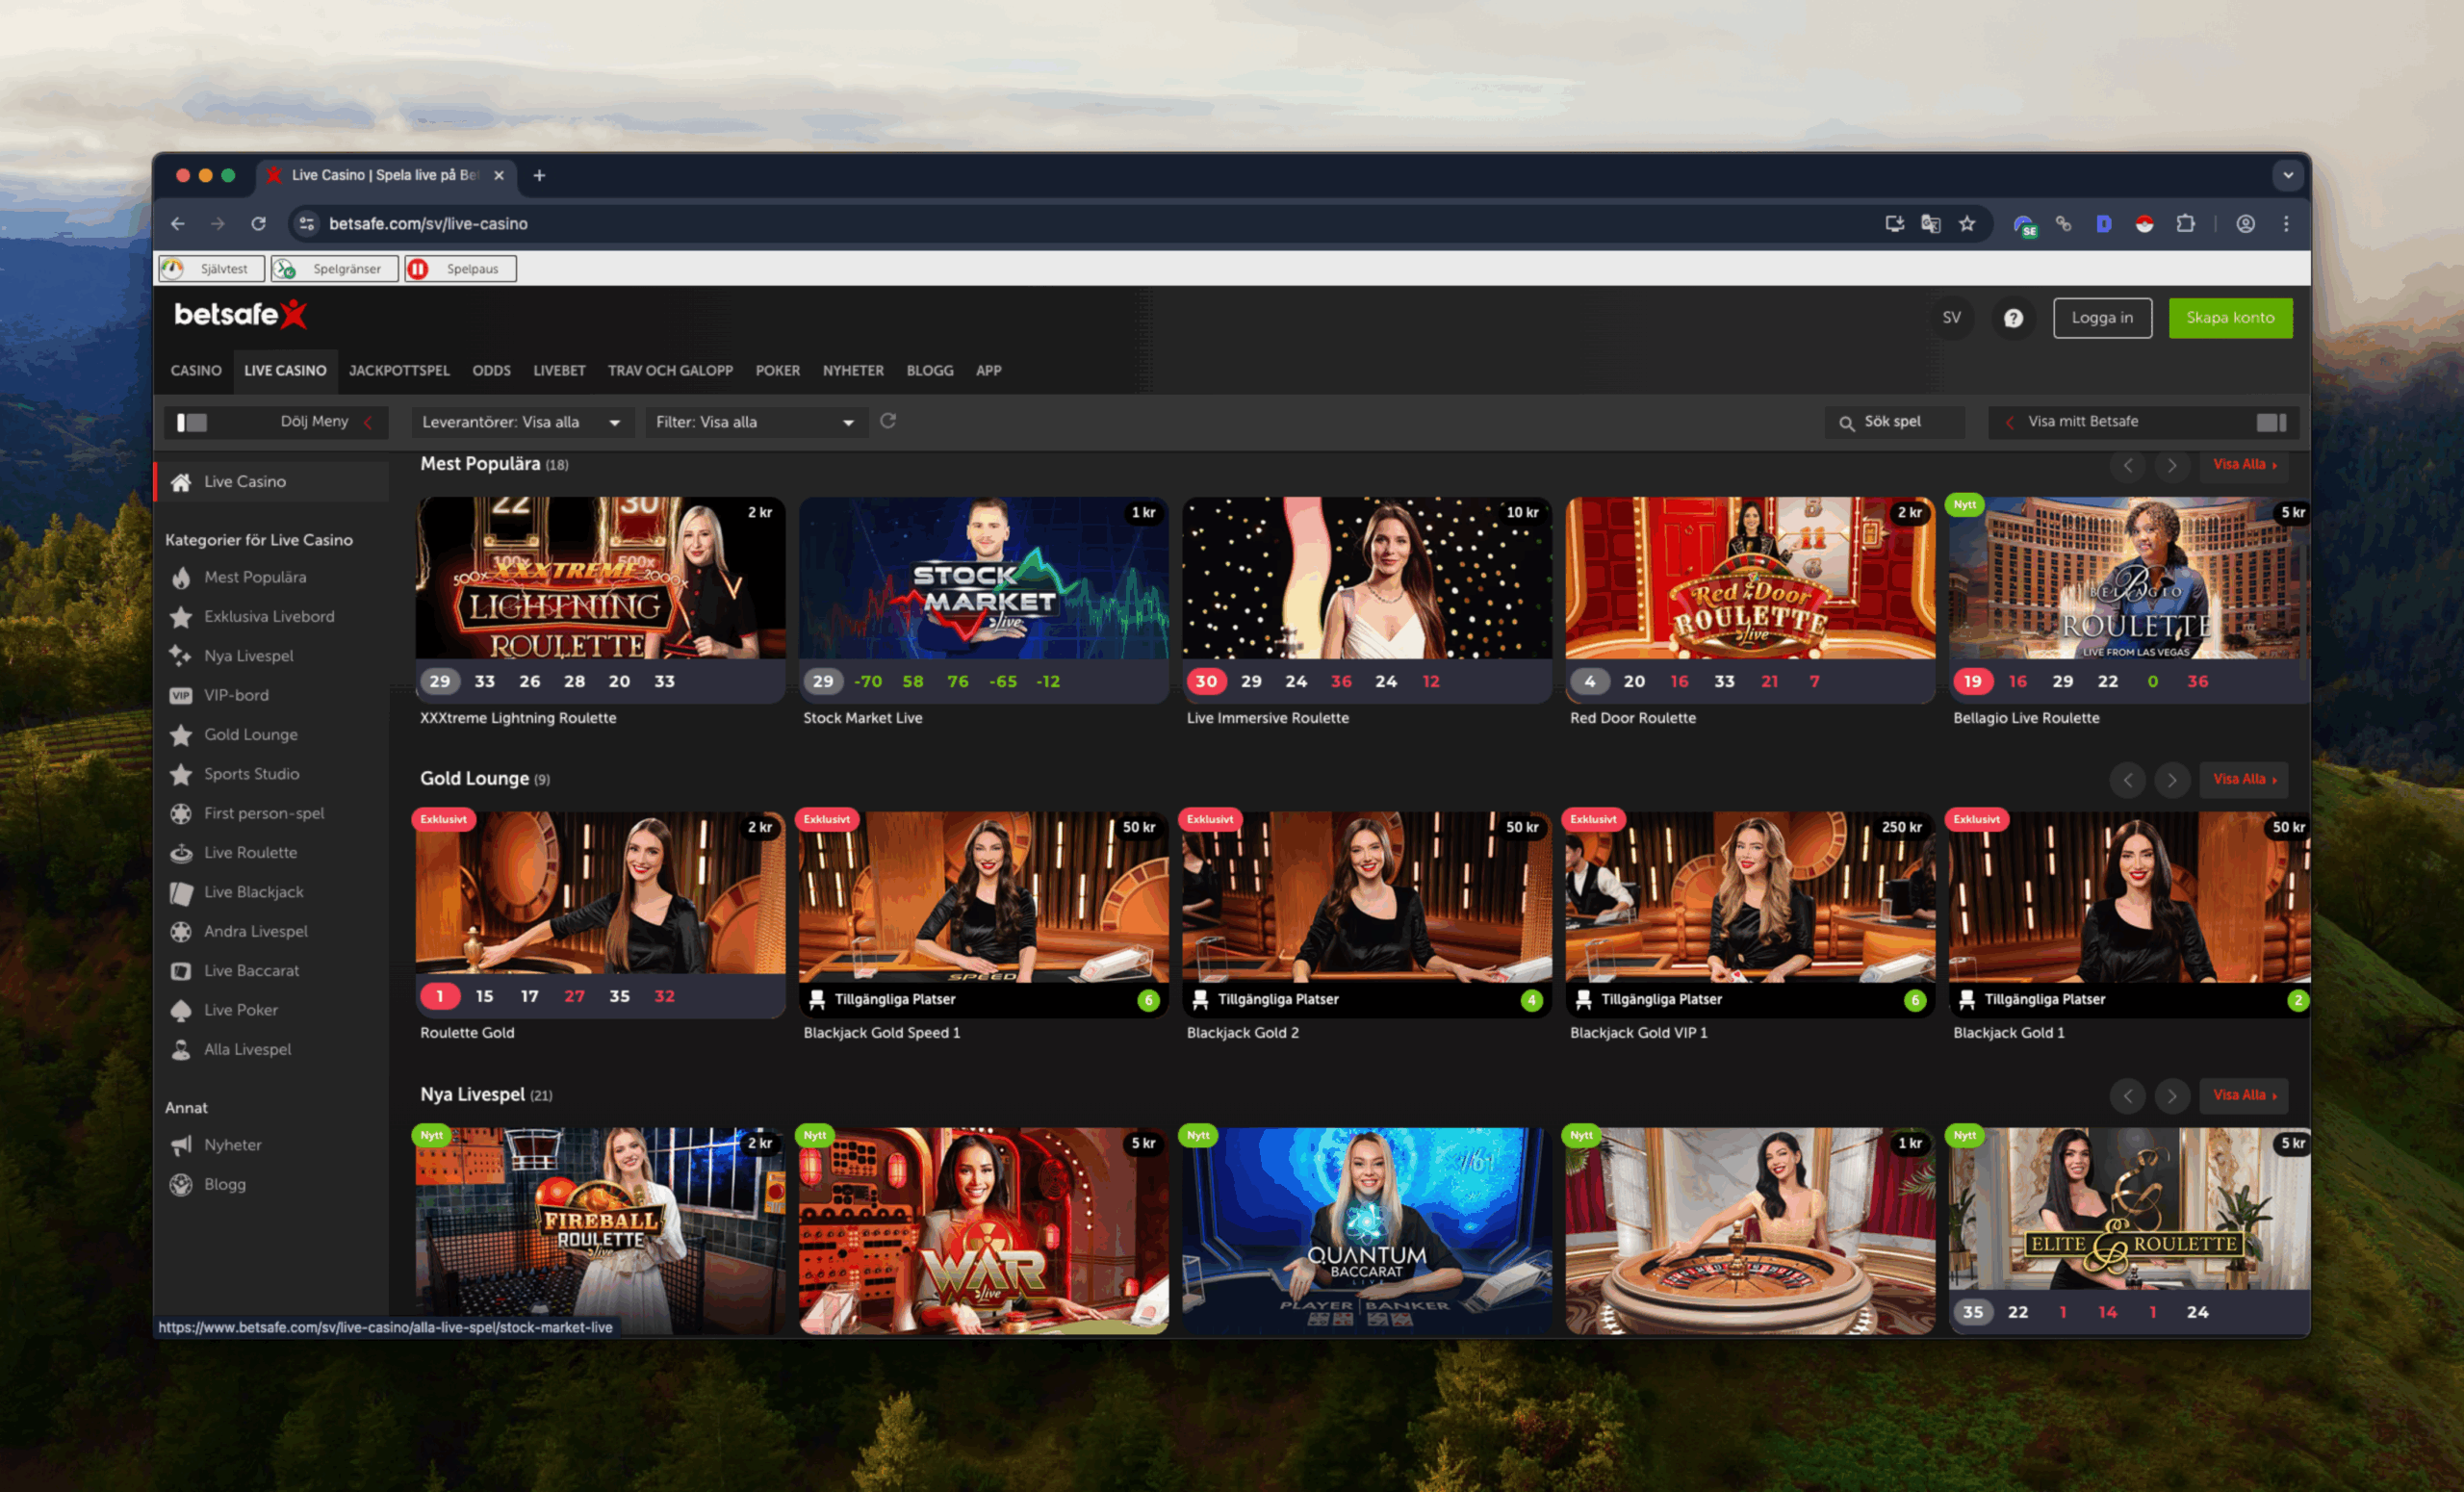Click the refresh filters icon
Screen dimensions: 2464x1492
pos(888,421)
